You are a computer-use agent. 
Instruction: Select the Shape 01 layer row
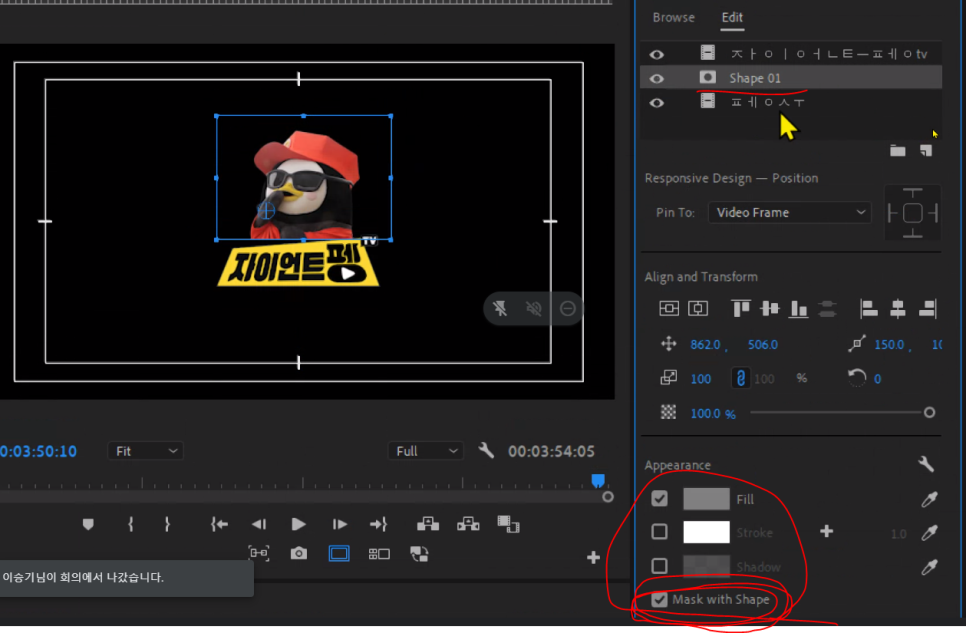791,78
